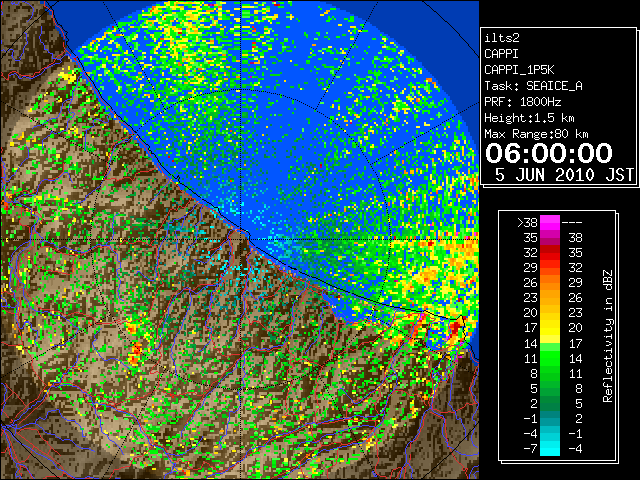
Task: Select the 'Max Range:80 km' text
Action: point(536,134)
